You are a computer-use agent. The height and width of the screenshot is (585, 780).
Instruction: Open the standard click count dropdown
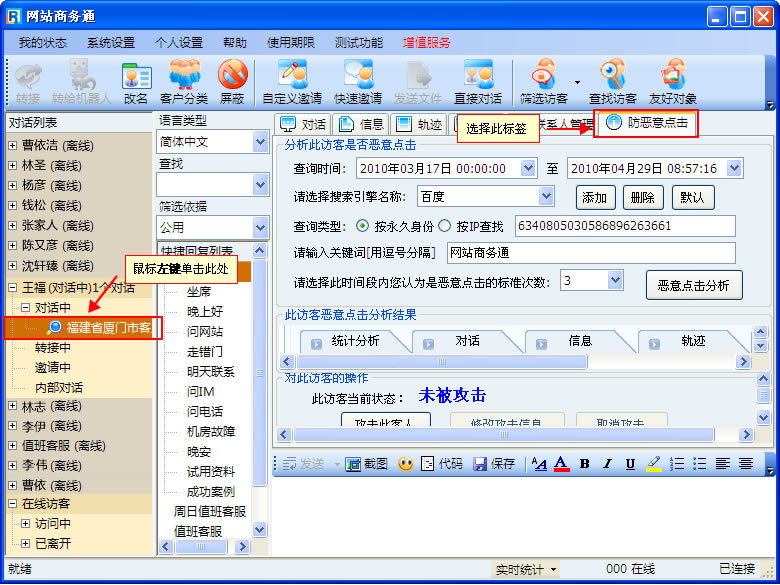point(615,281)
